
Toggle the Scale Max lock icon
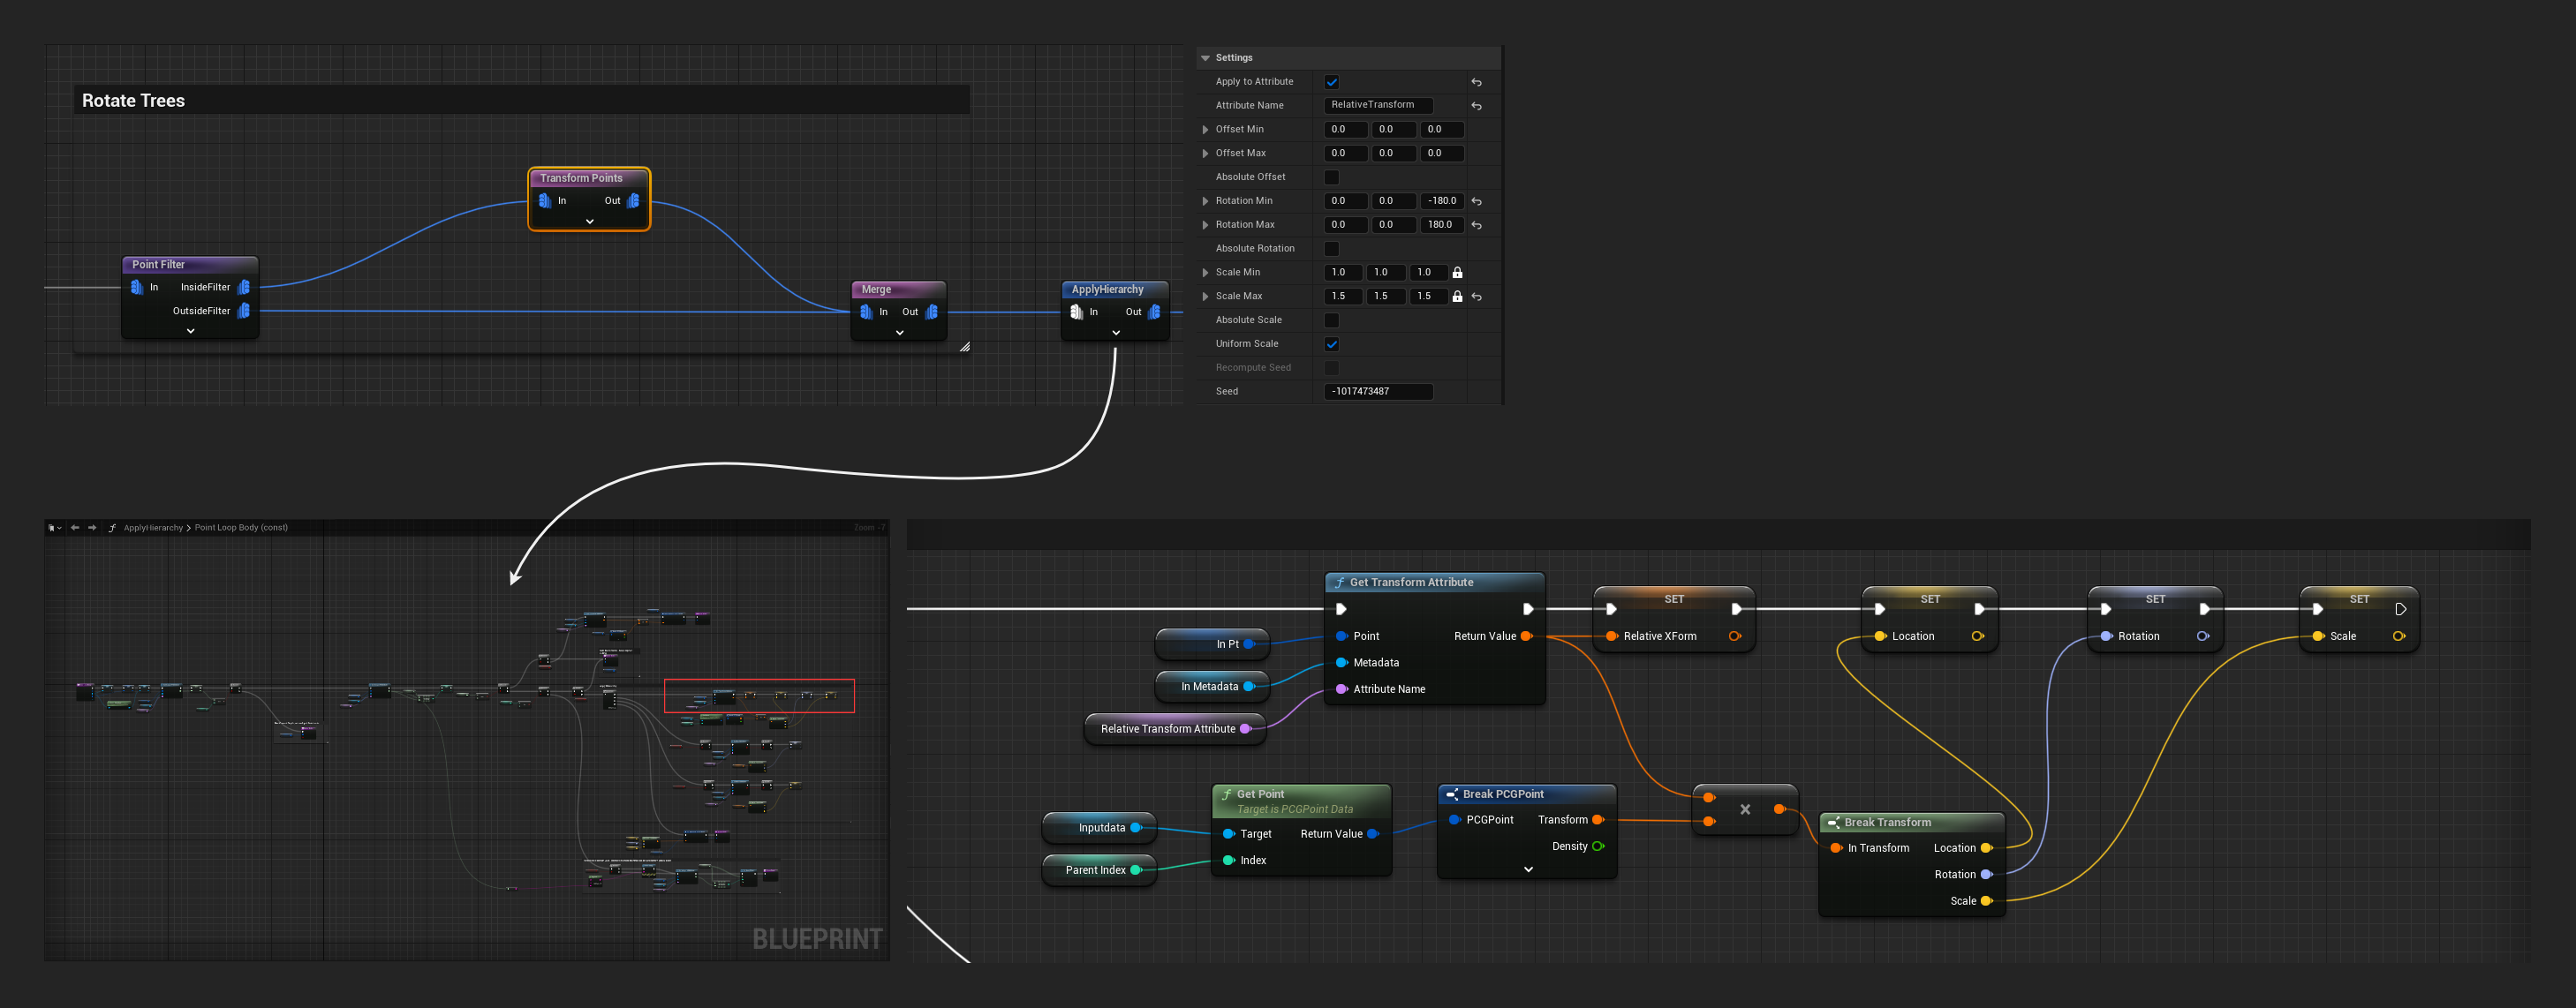point(1457,297)
